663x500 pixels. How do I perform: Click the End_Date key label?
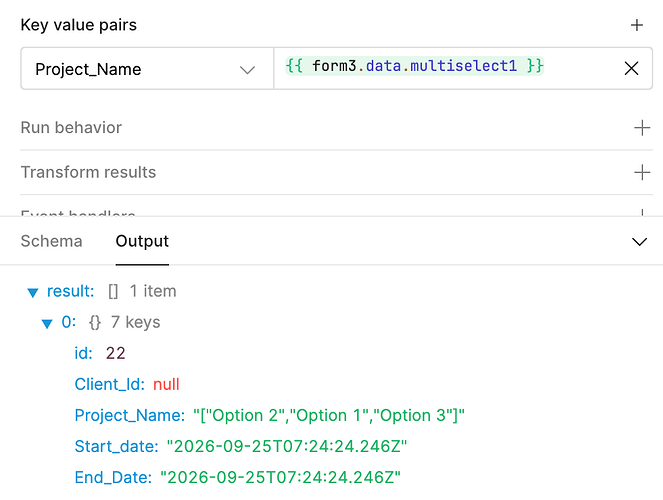[x=113, y=478]
